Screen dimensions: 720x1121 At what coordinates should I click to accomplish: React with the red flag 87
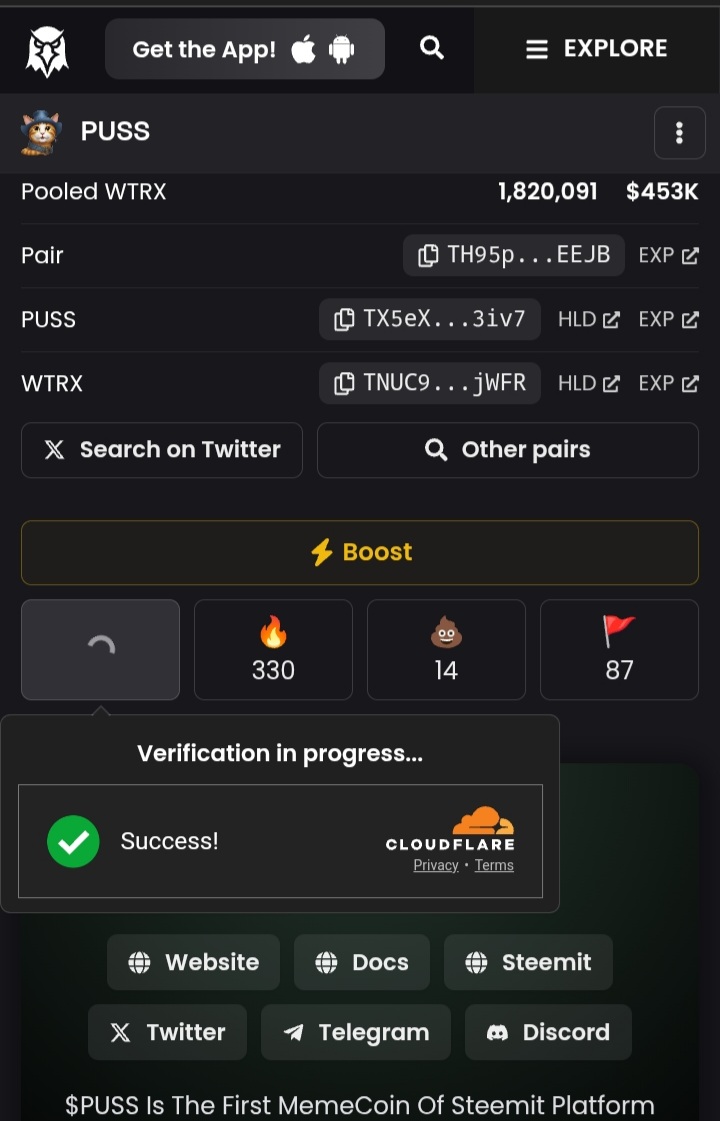tap(619, 649)
